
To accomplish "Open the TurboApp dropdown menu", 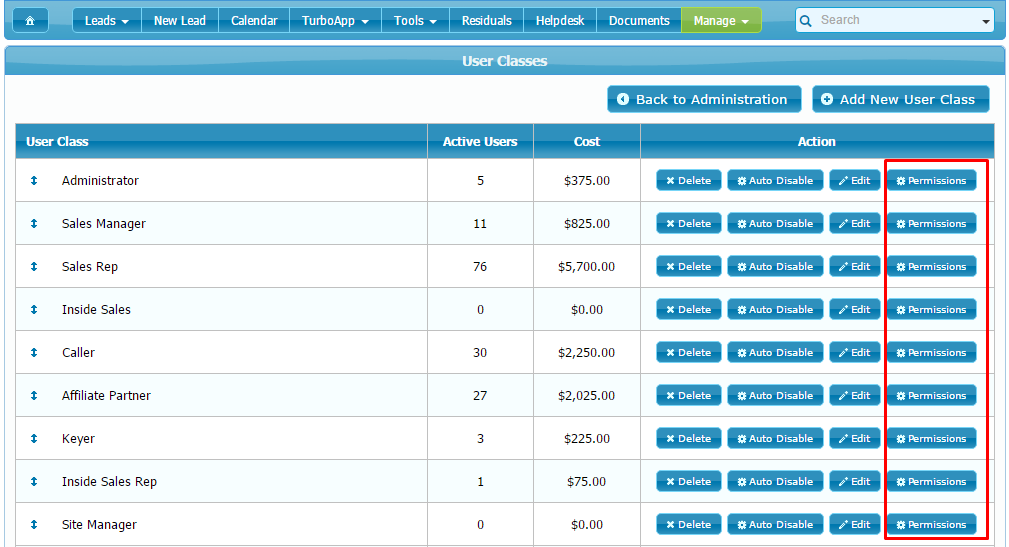I will click(335, 20).
